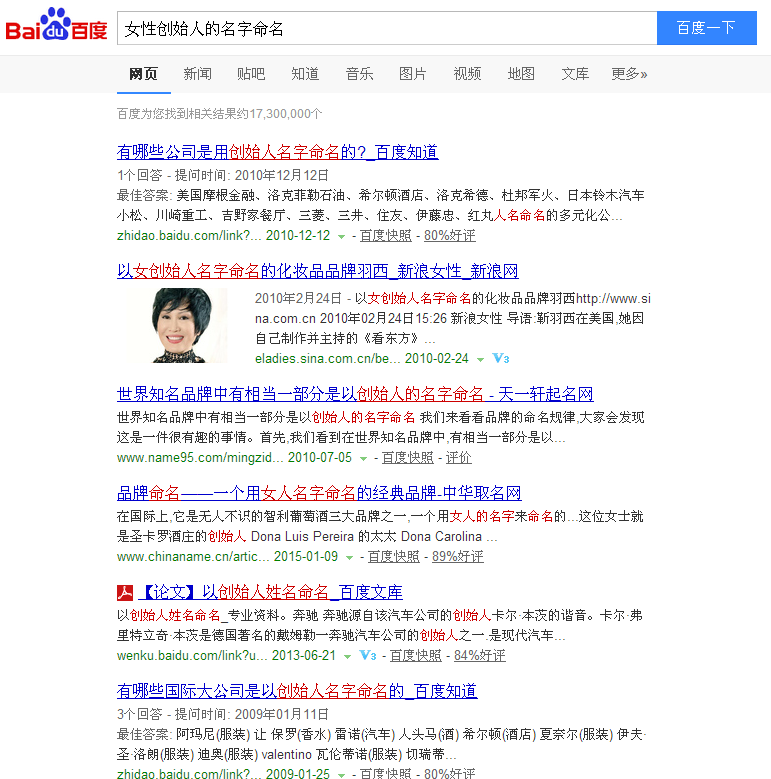Expand the dropdown arrow after www.name95.com 2010-07-05
Viewport: 771px width, 779px height.
pos(363,459)
